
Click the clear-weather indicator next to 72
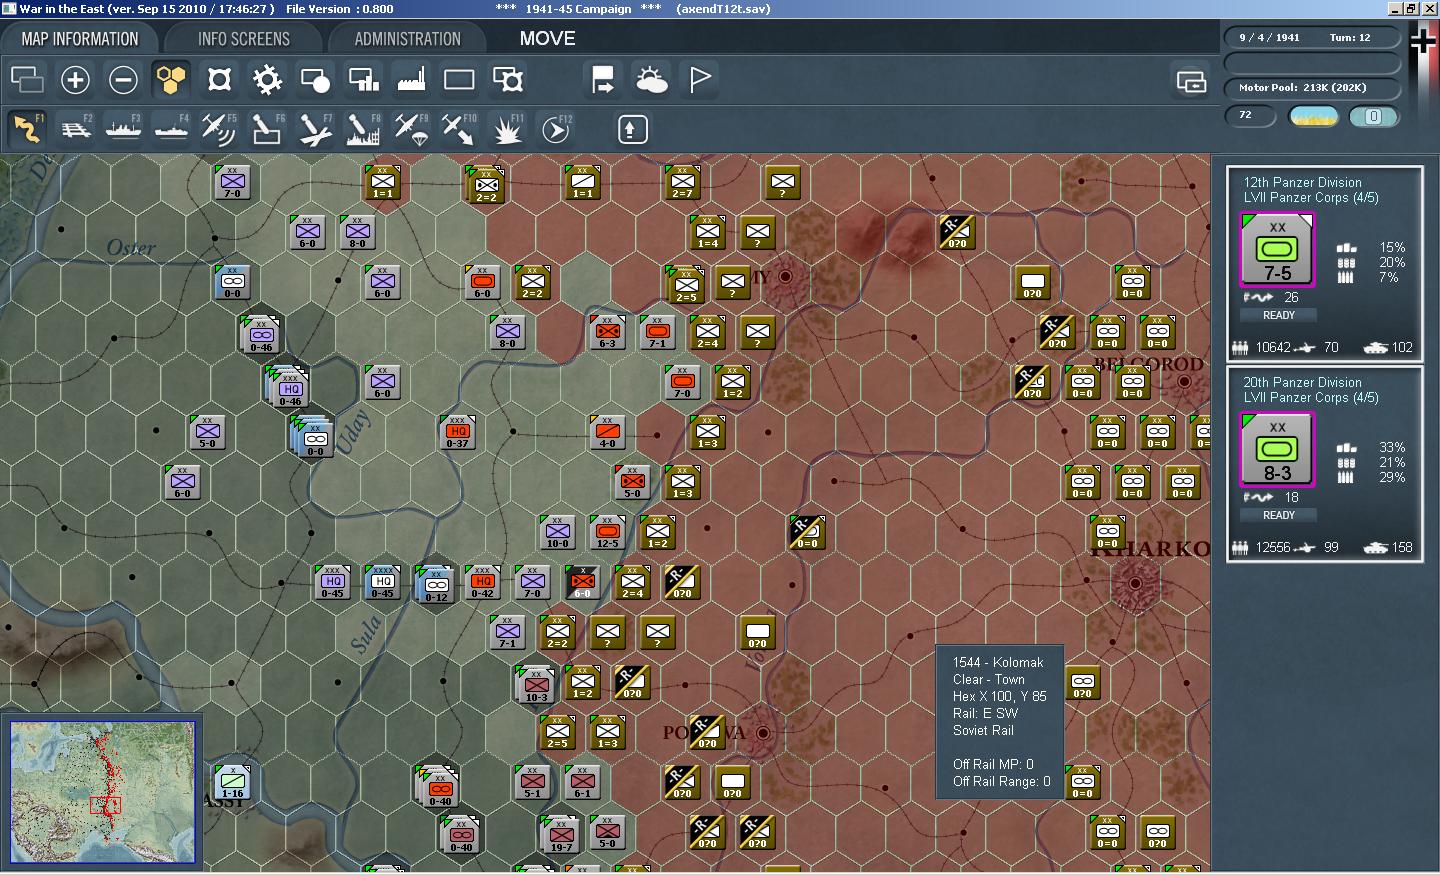(1315, 117)
